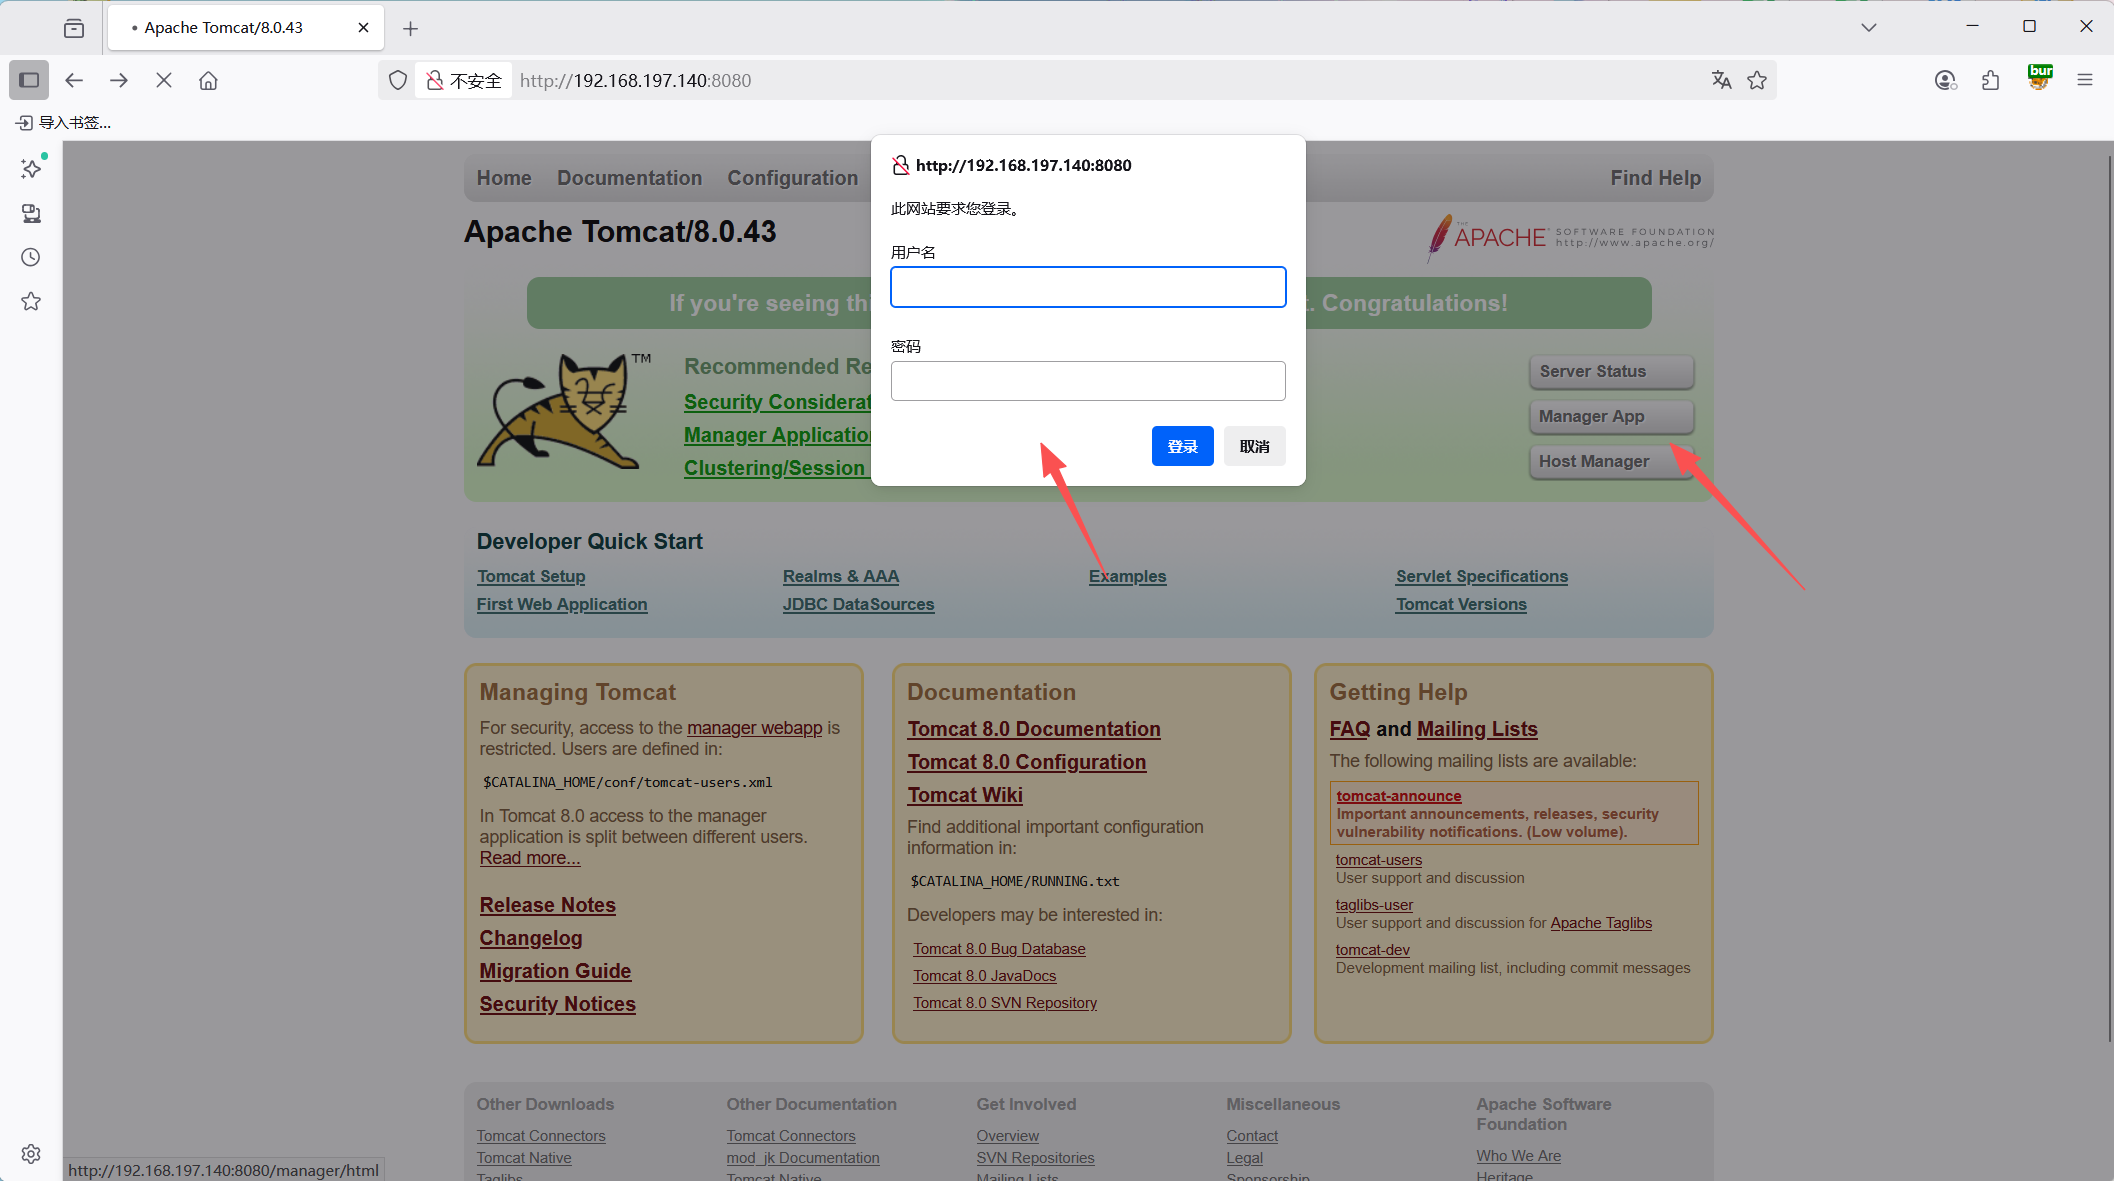Expand the list all tabs chevron
Screen dimensions: 2114x1181
click(1868, 27)
